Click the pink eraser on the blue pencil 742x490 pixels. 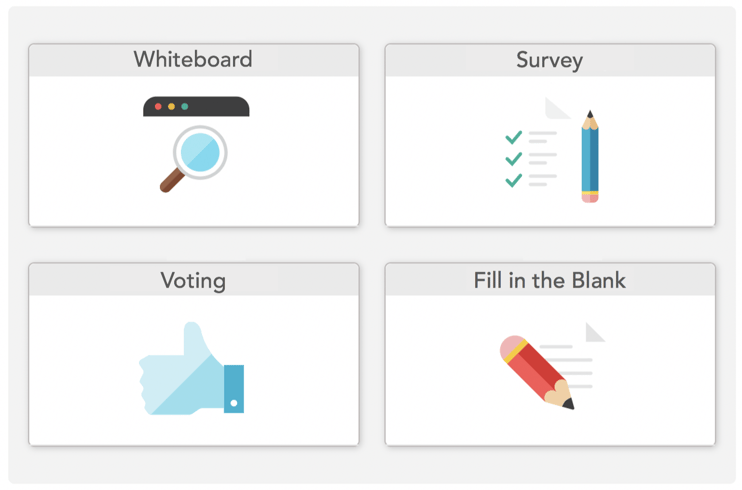click(590, 198)
